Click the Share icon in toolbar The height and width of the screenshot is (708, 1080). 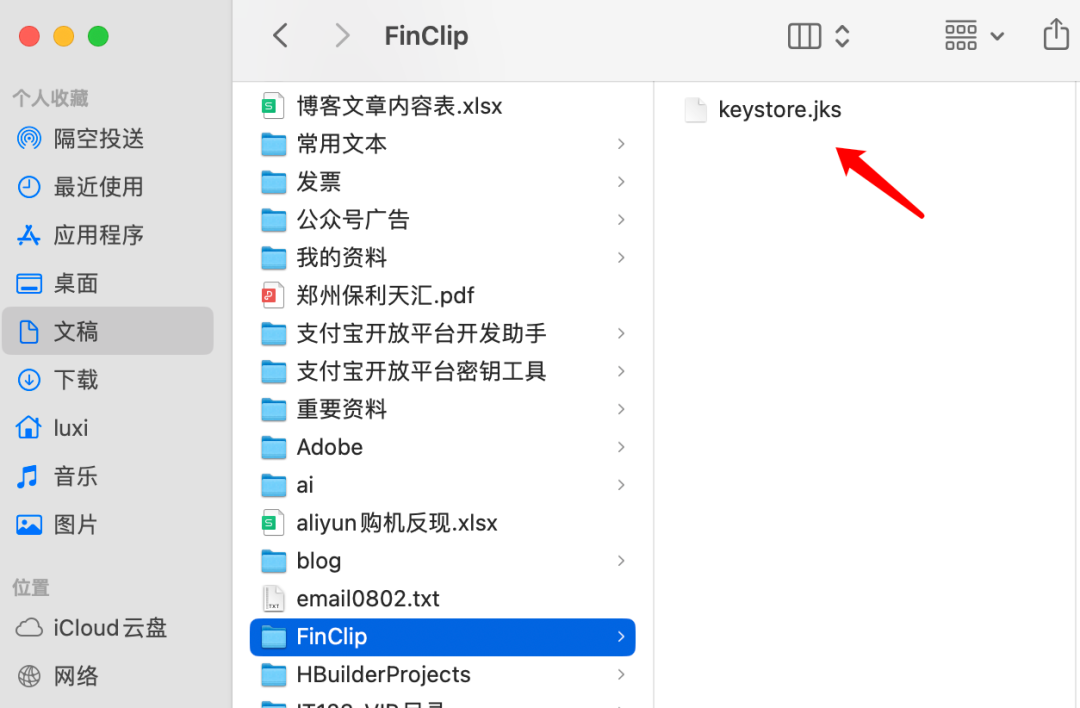pos(1056,34)
